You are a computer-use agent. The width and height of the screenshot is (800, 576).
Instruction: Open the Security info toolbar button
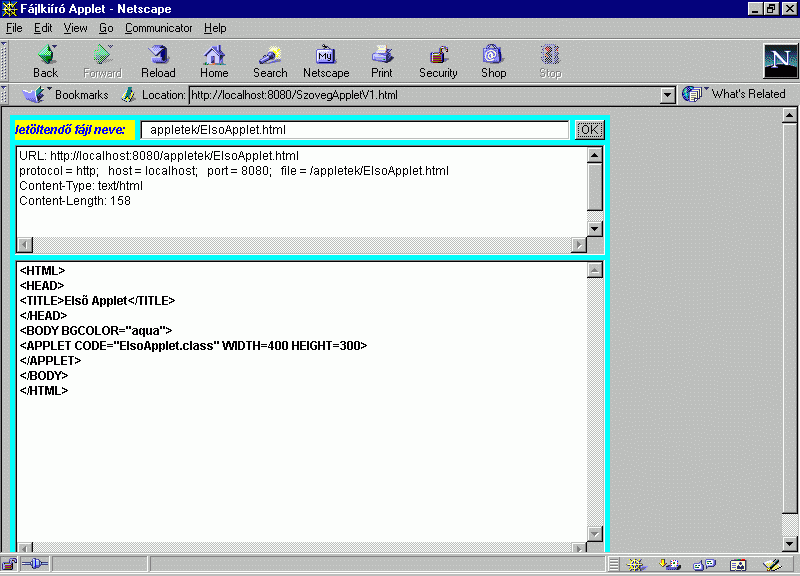438,61
